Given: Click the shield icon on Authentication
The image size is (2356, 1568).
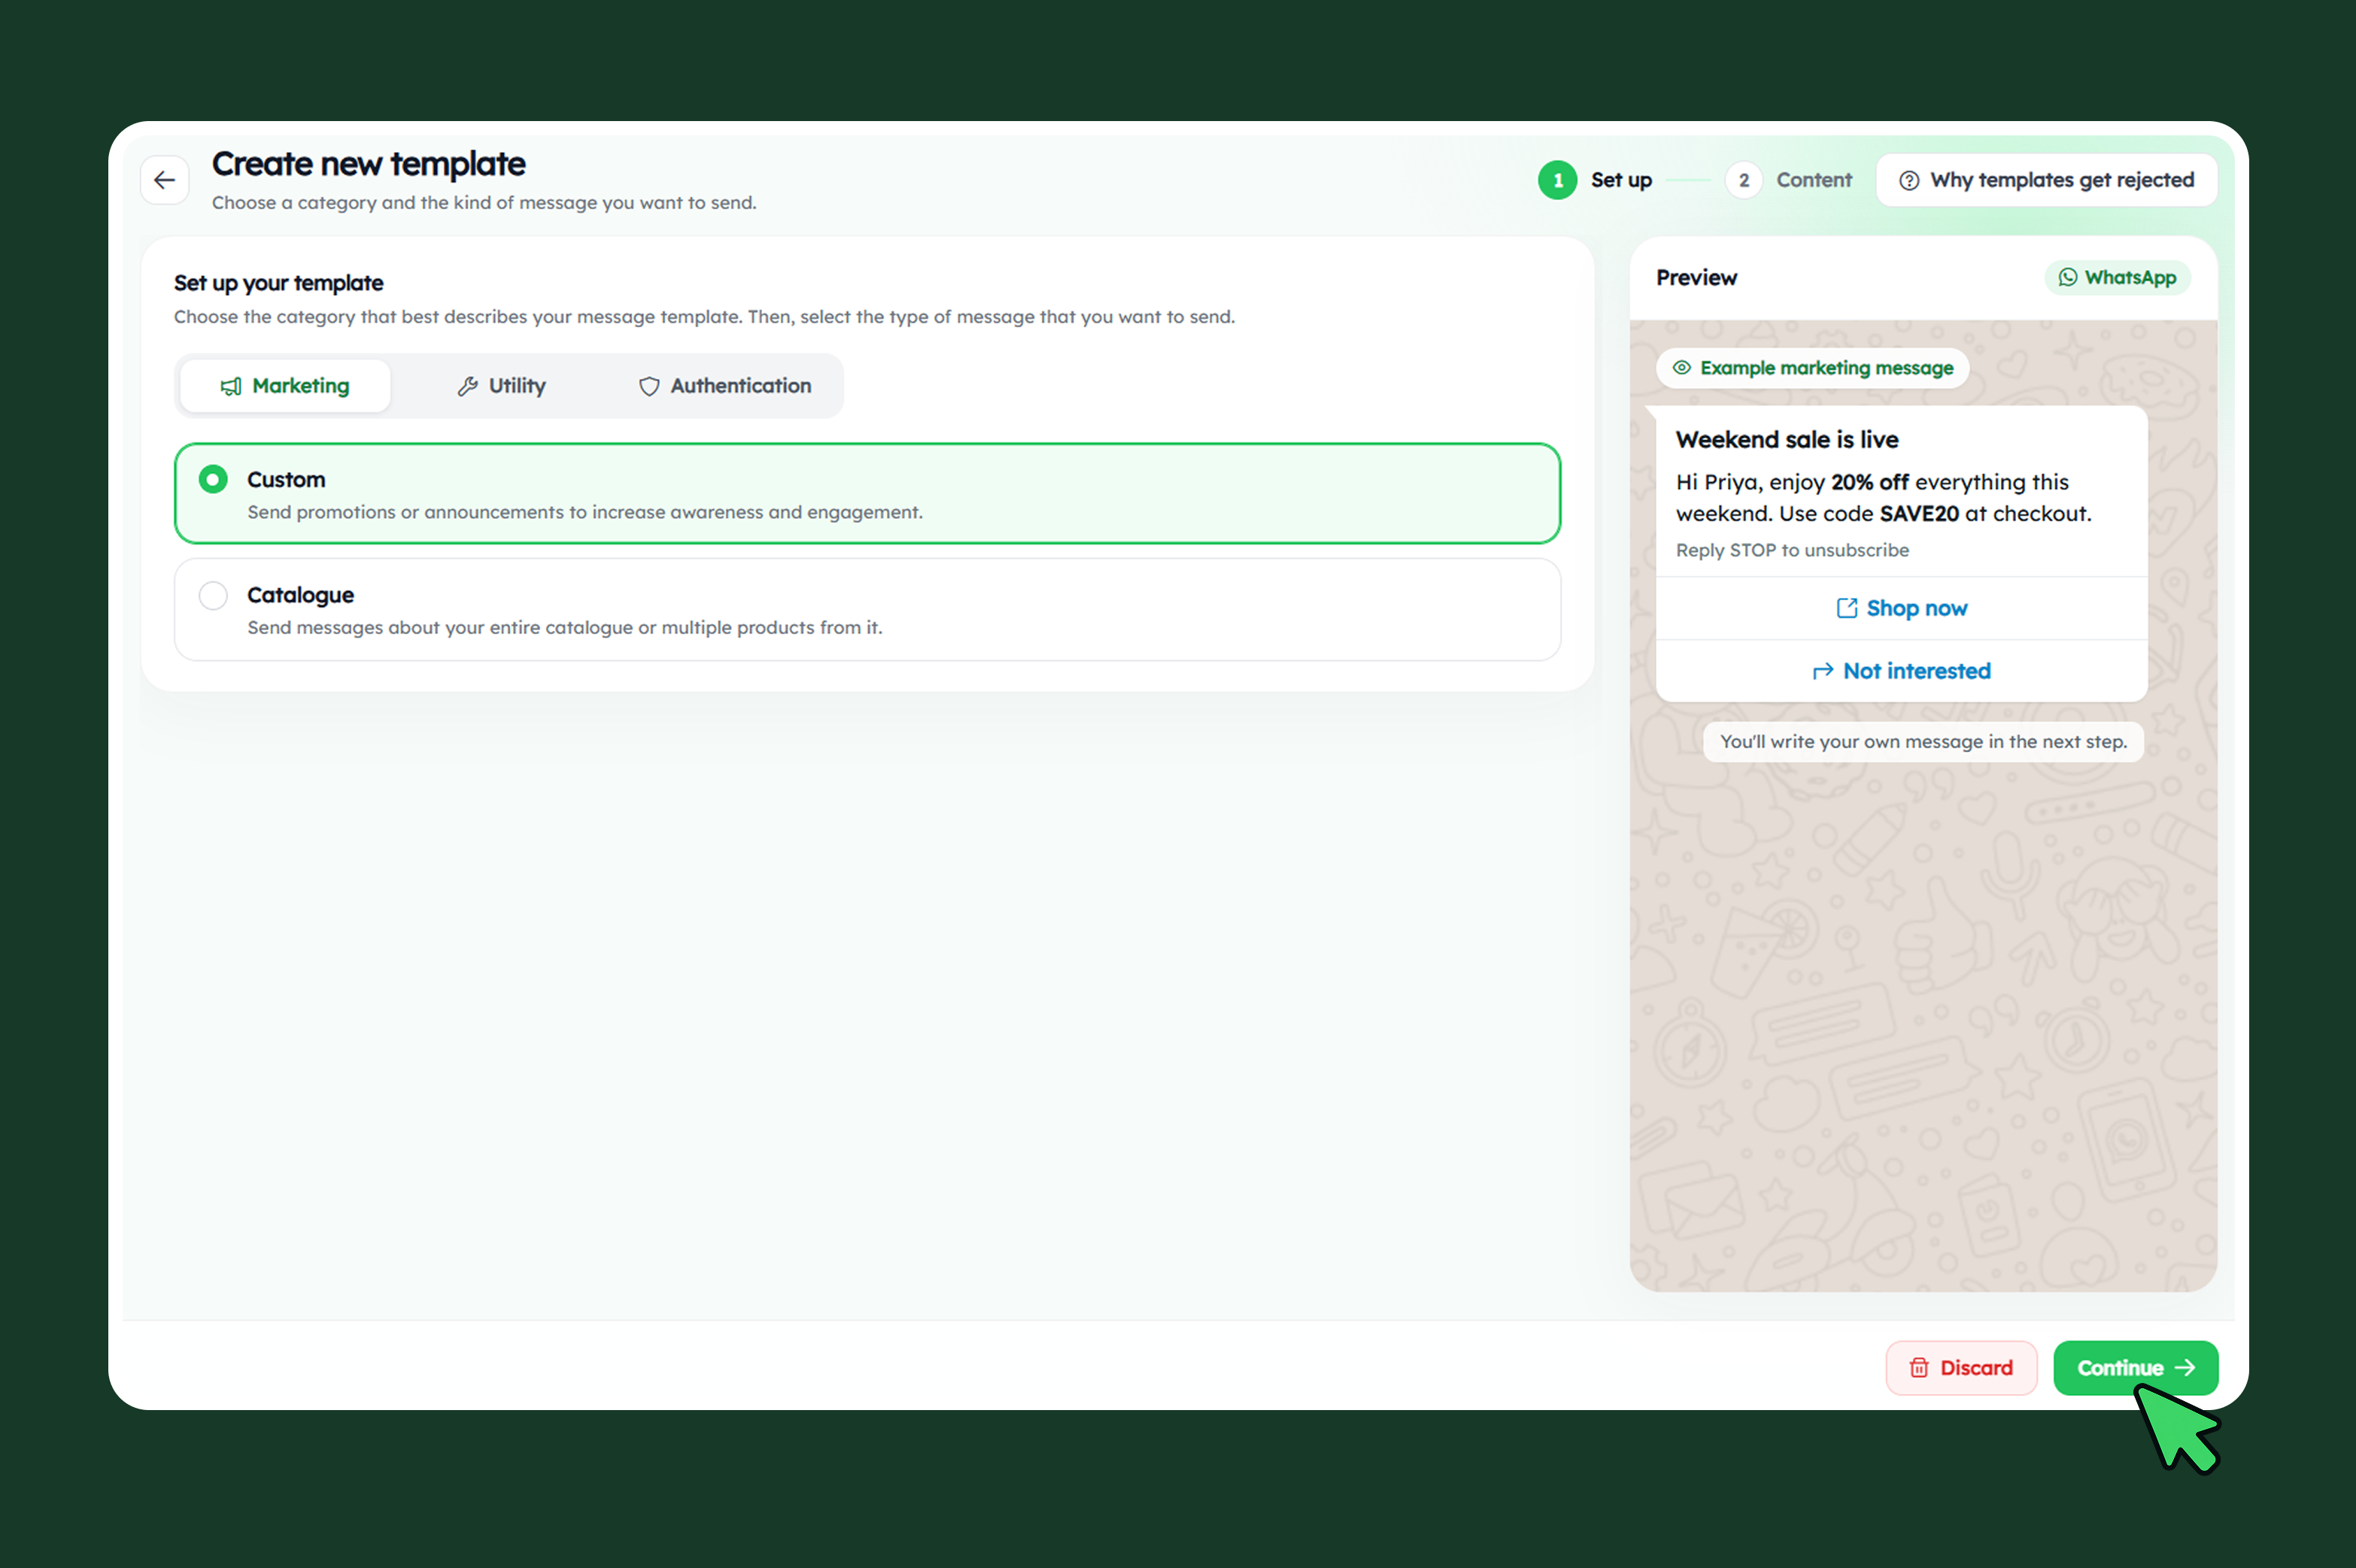Looking at the screenshot, I should point(649,386).
